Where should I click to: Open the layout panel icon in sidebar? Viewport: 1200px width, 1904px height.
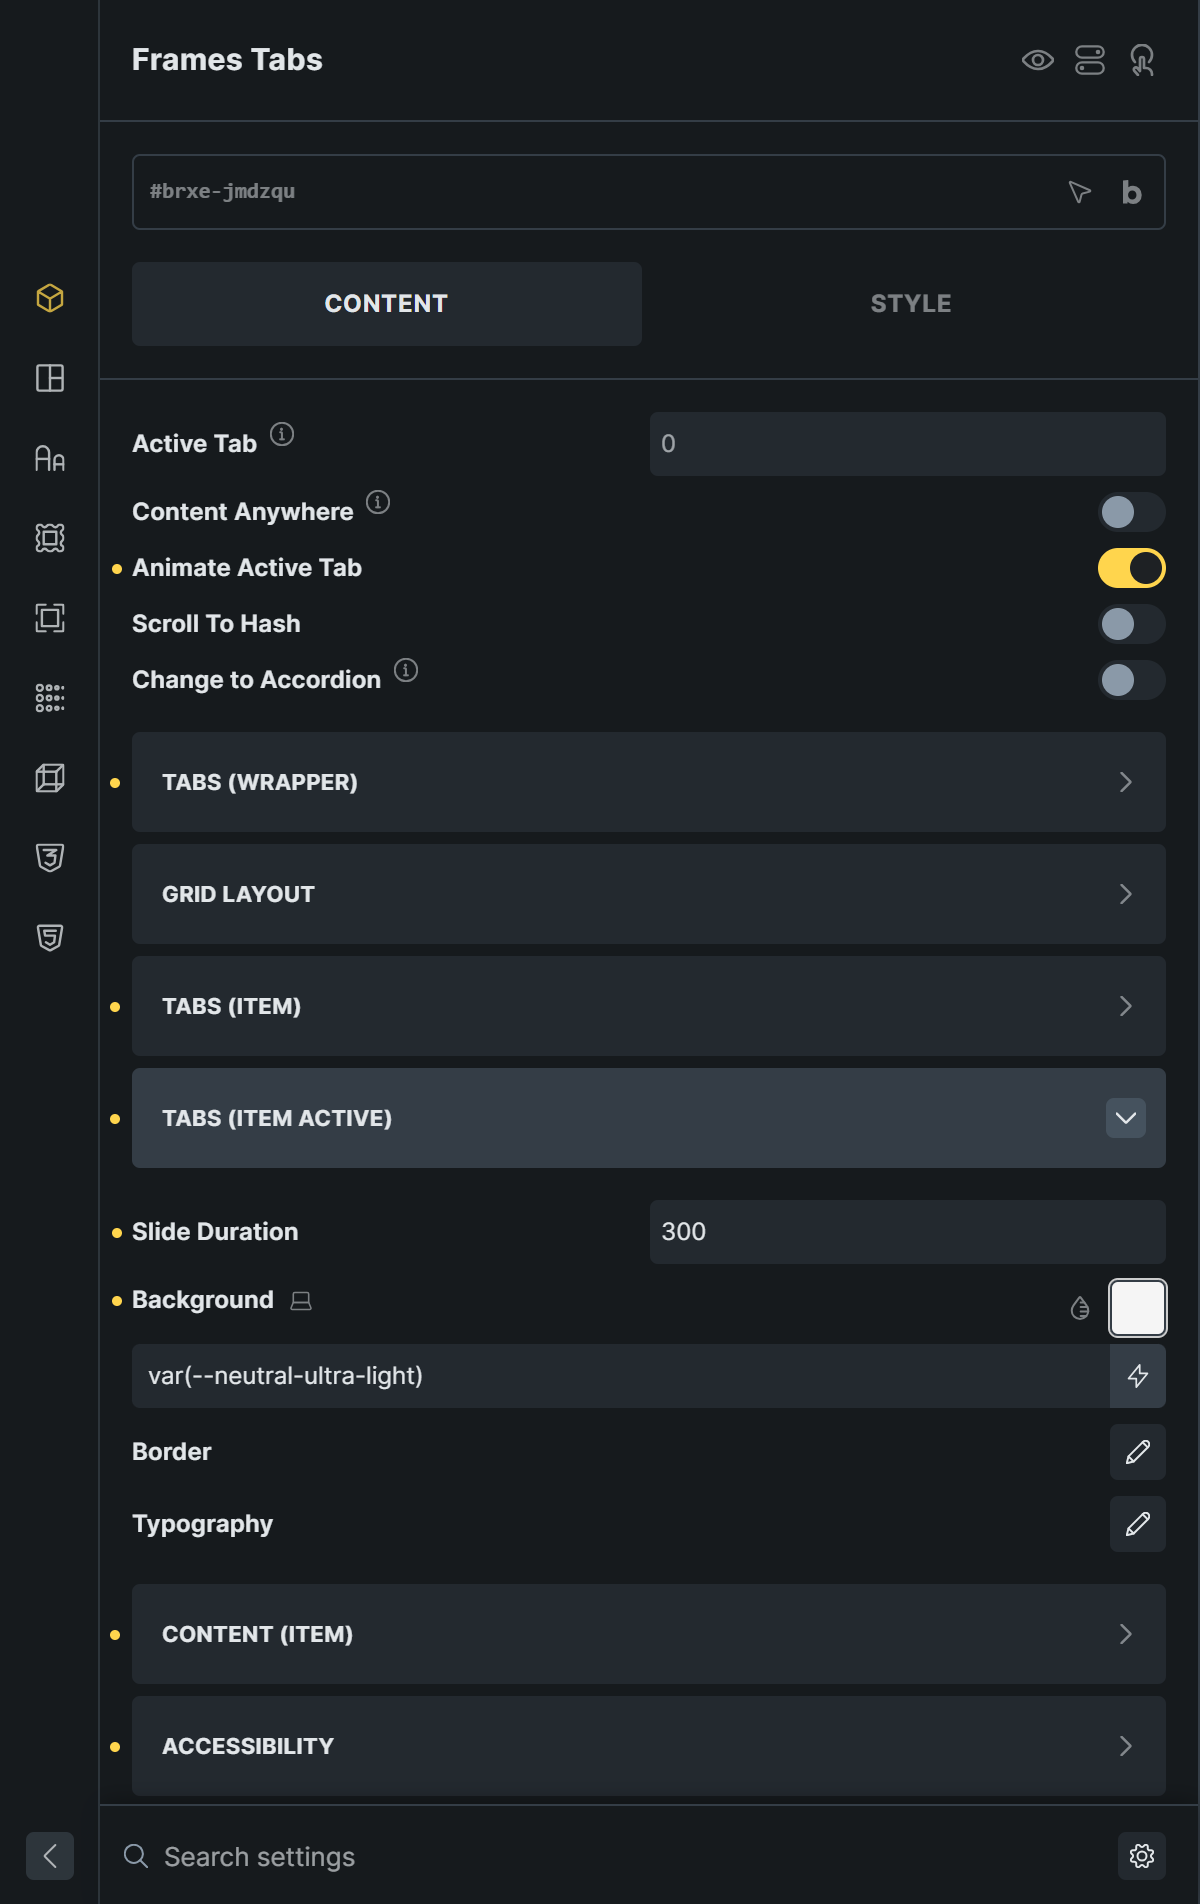pos(50,378)
